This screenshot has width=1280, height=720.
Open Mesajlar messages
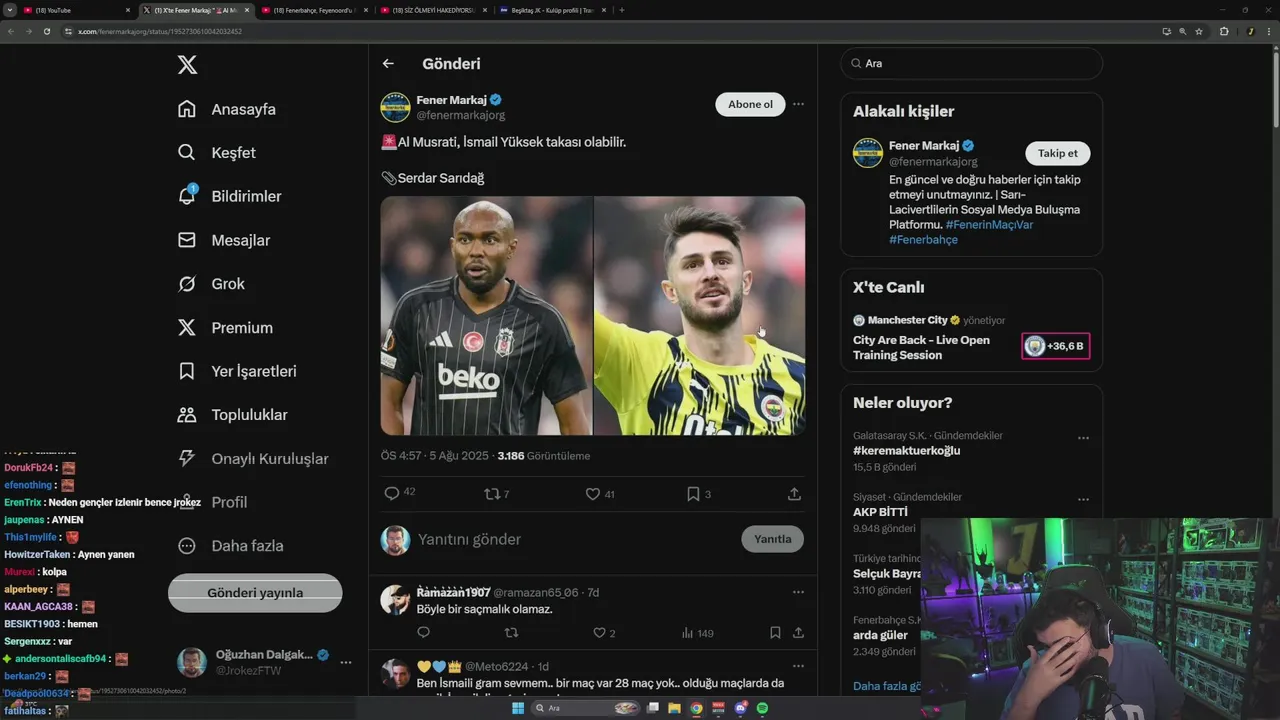(x=224, y=240)
